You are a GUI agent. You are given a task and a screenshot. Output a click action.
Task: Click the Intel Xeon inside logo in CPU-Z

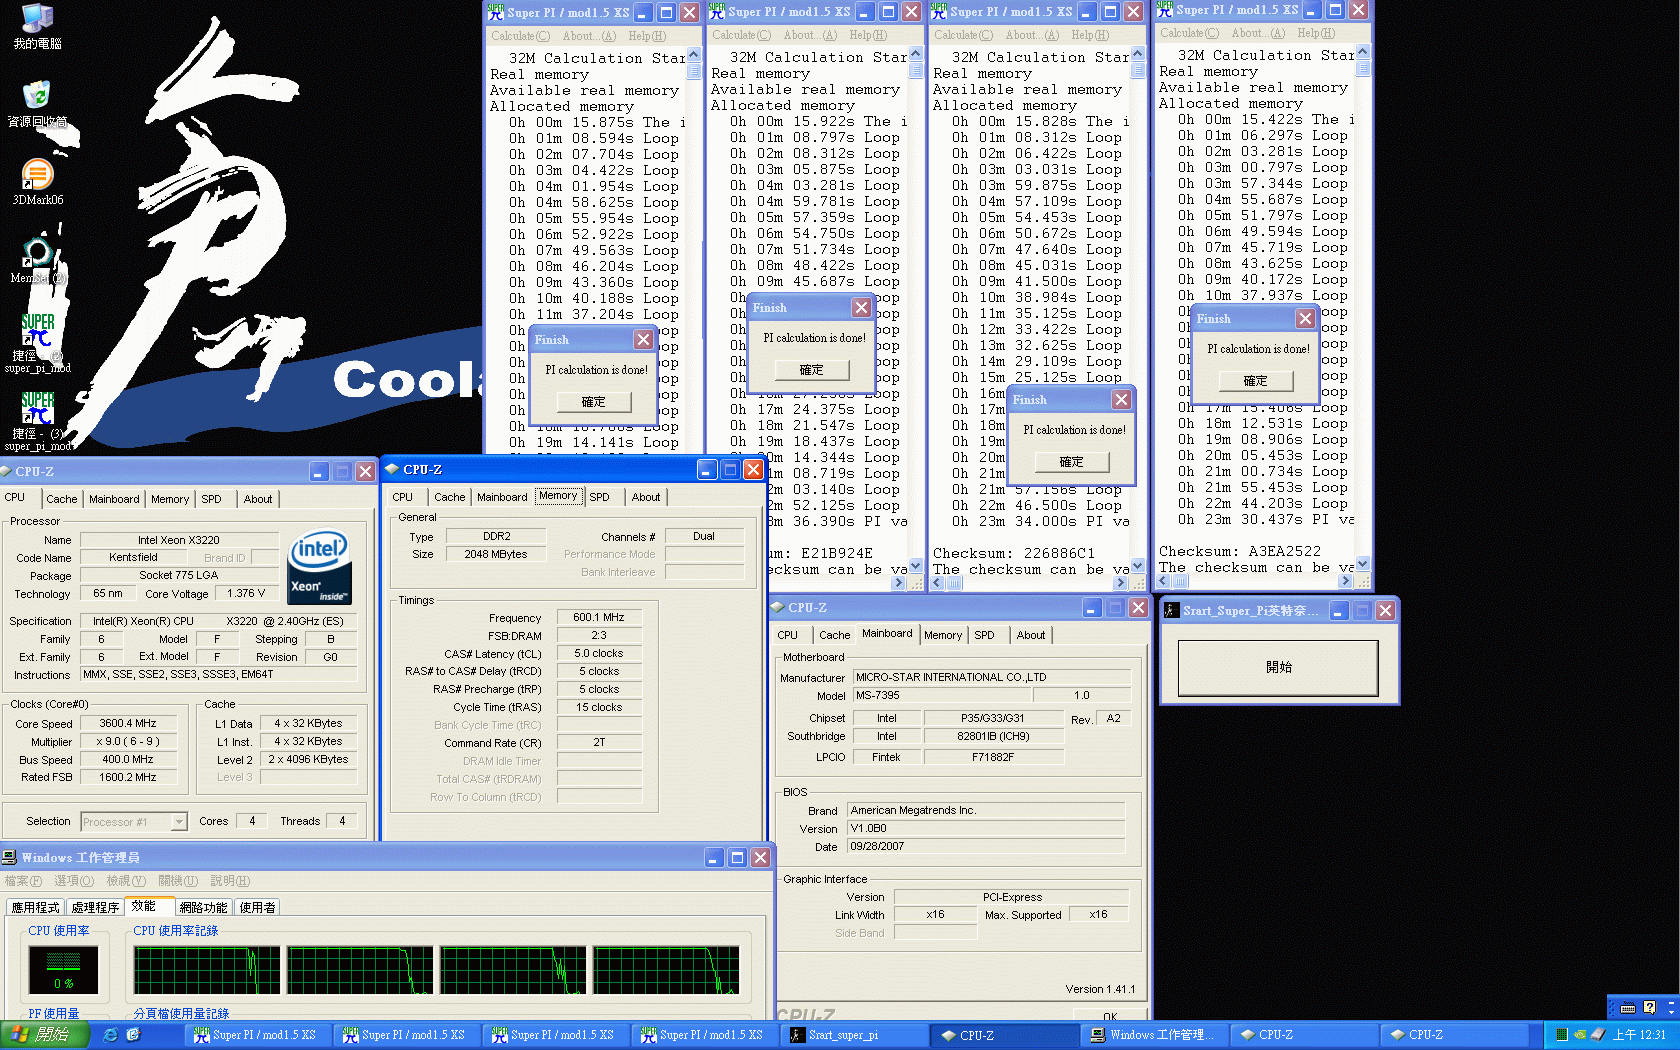(320, 567)
